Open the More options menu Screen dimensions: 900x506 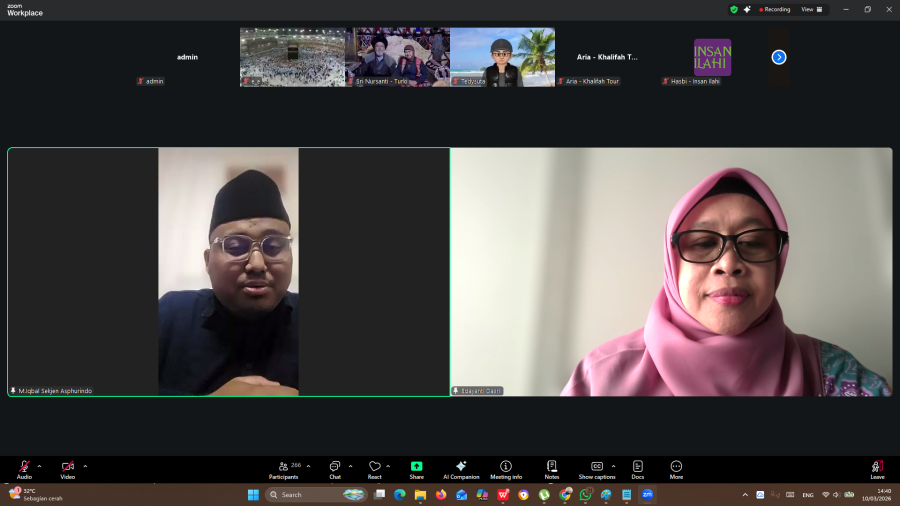(x=676, y=467)
